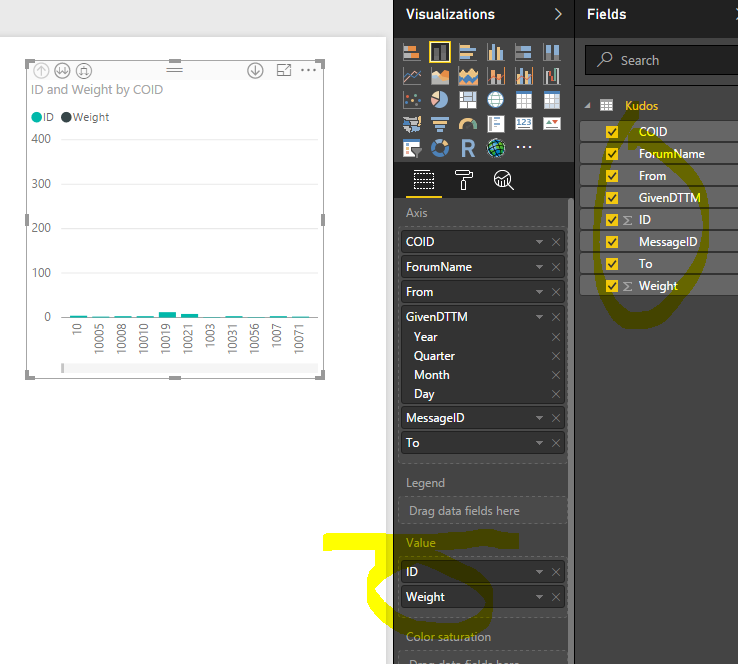Toggle the GivenDTTM field checkbox
738x664 pixels.
(x=611, y=198)
